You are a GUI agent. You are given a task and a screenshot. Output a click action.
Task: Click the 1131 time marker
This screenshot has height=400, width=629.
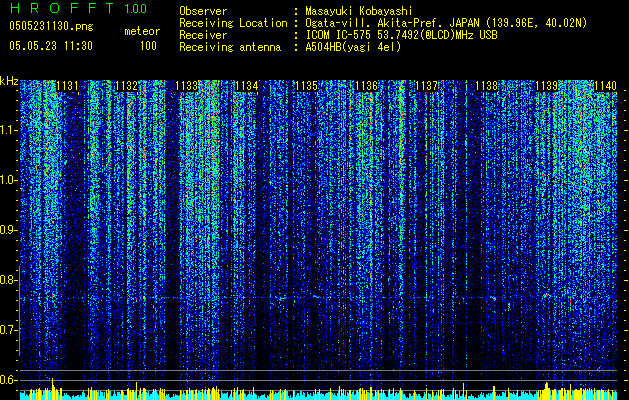click(x=67, y=86)
